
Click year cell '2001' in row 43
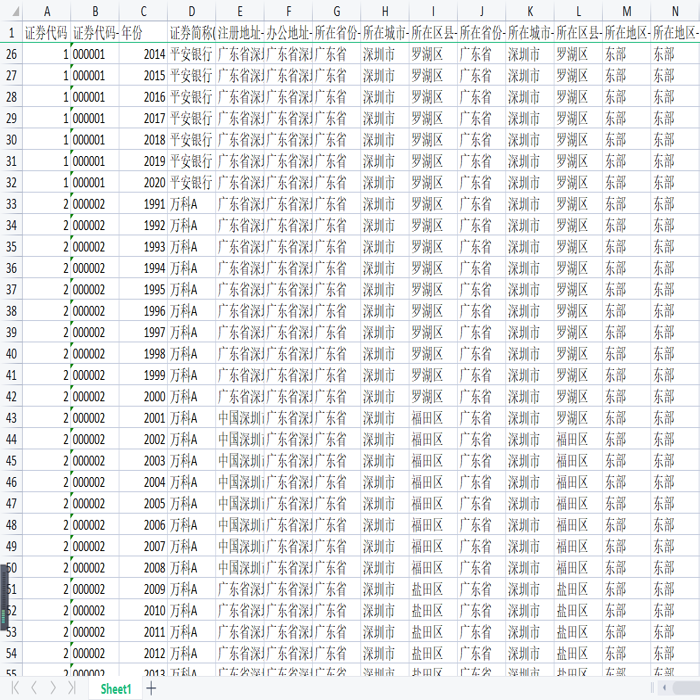click(x=143, y=418)
